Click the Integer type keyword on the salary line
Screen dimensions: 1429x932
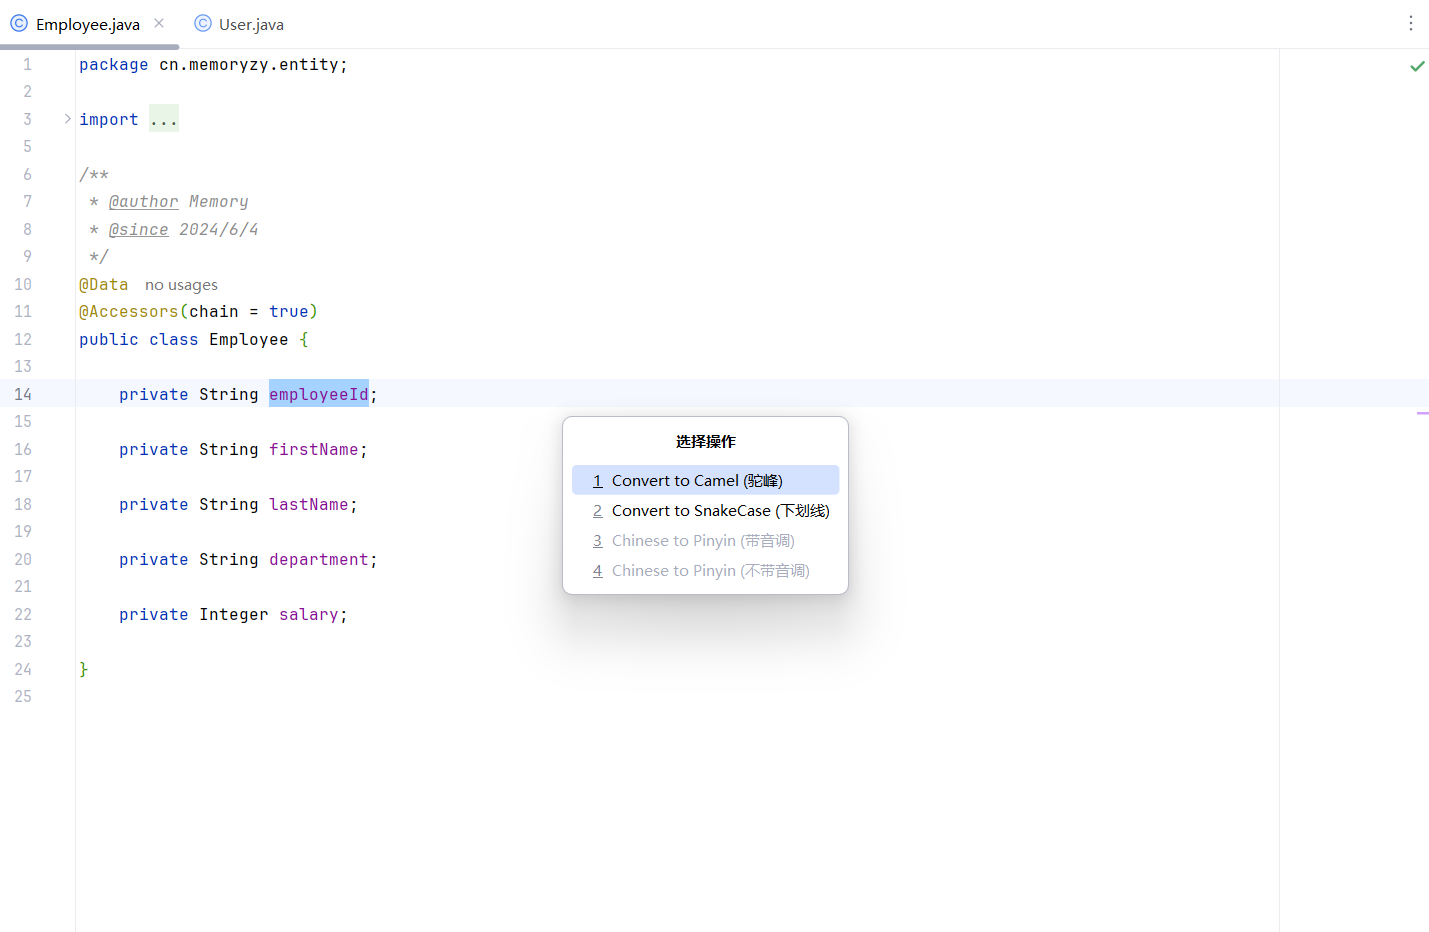click(x=234, y=614)
